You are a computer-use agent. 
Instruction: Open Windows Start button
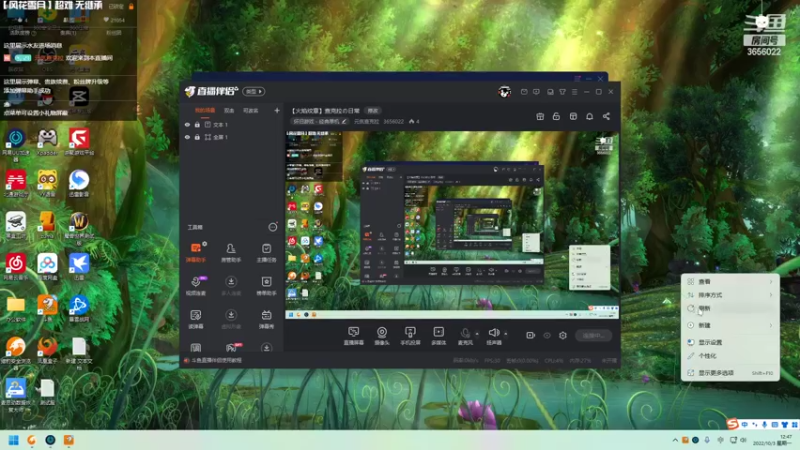[14, 440]
